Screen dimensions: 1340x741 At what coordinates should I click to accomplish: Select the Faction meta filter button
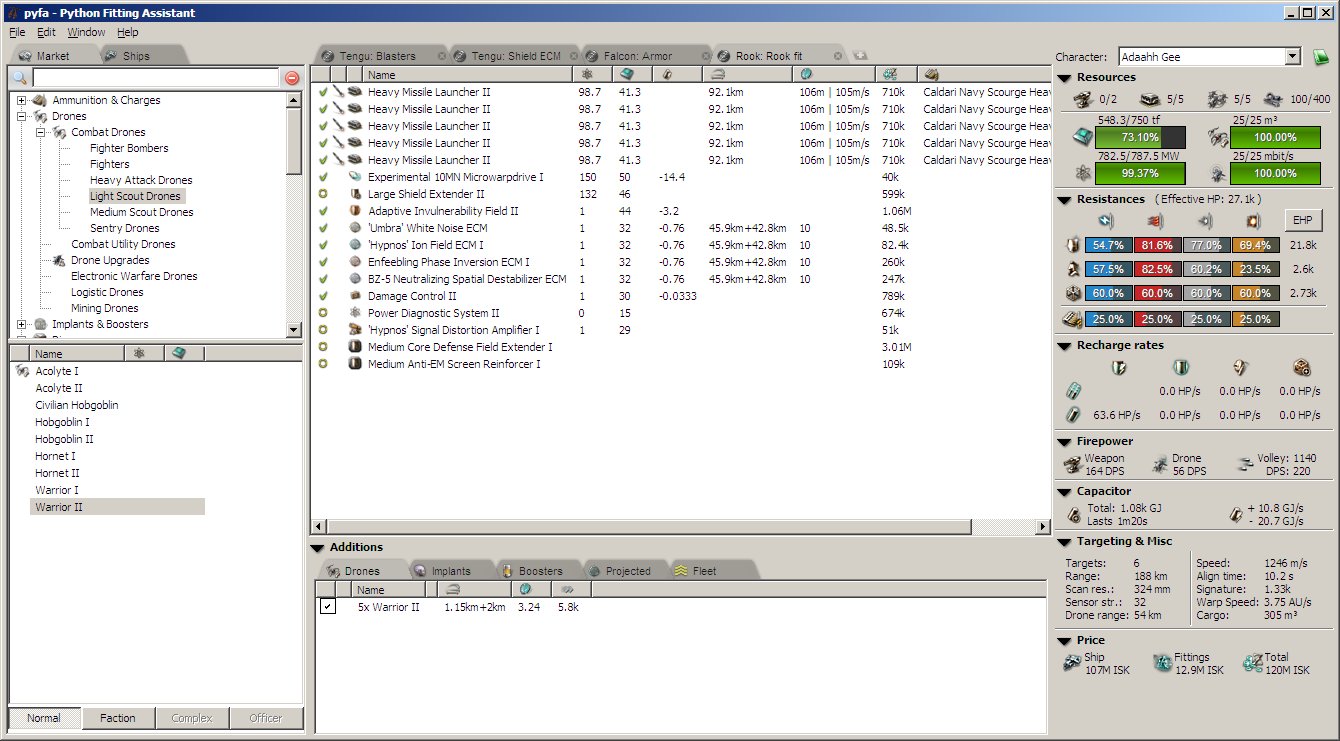coord(118,718)
